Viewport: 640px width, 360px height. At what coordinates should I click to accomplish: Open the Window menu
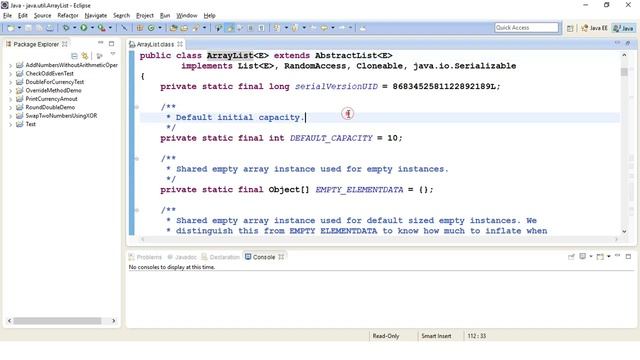187,16
